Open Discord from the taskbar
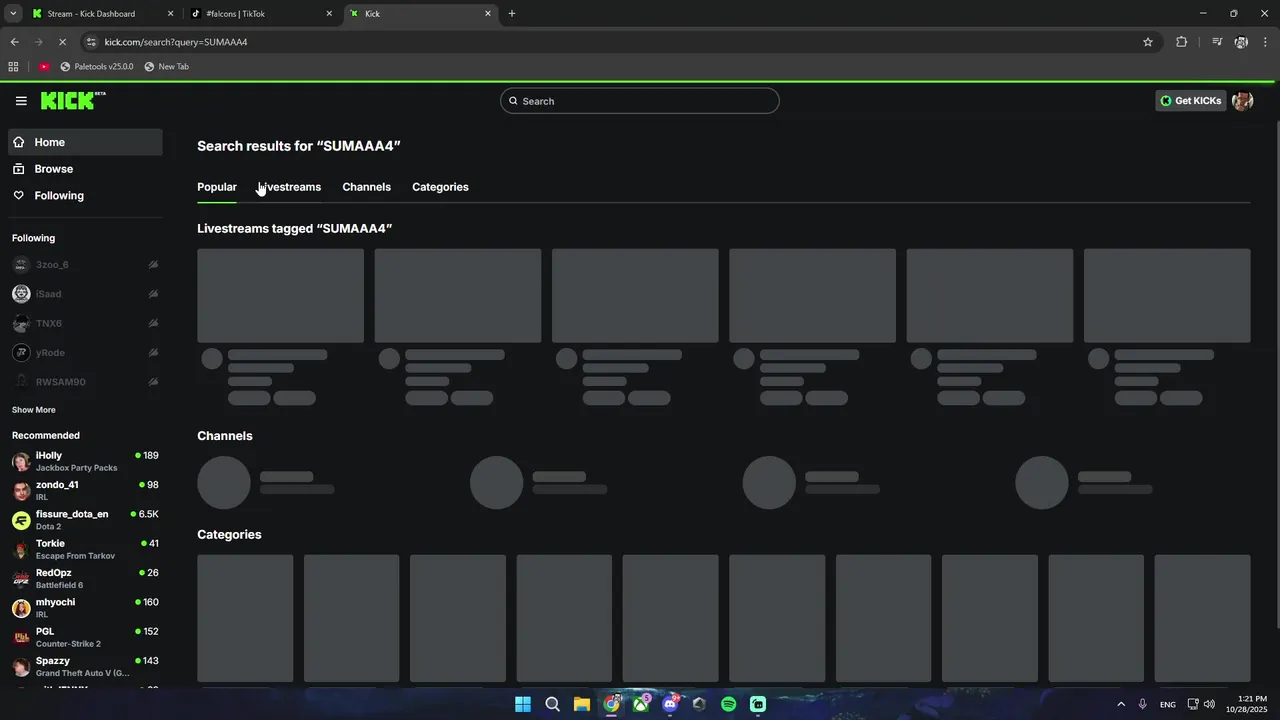Screen dimensions: 1280x720 670,704
